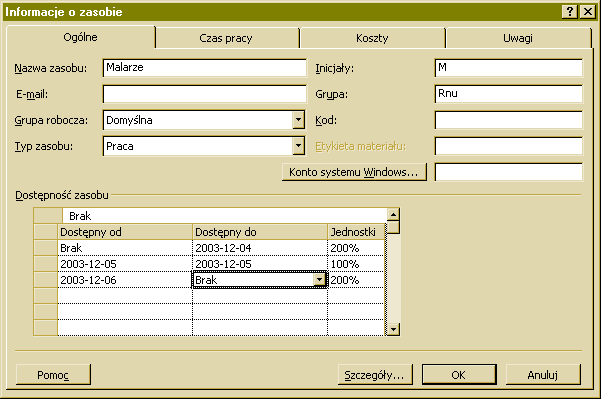601x399 pixels.
Task: Click the Praca Typ zasobu combo box
Action: pos(204,146)
